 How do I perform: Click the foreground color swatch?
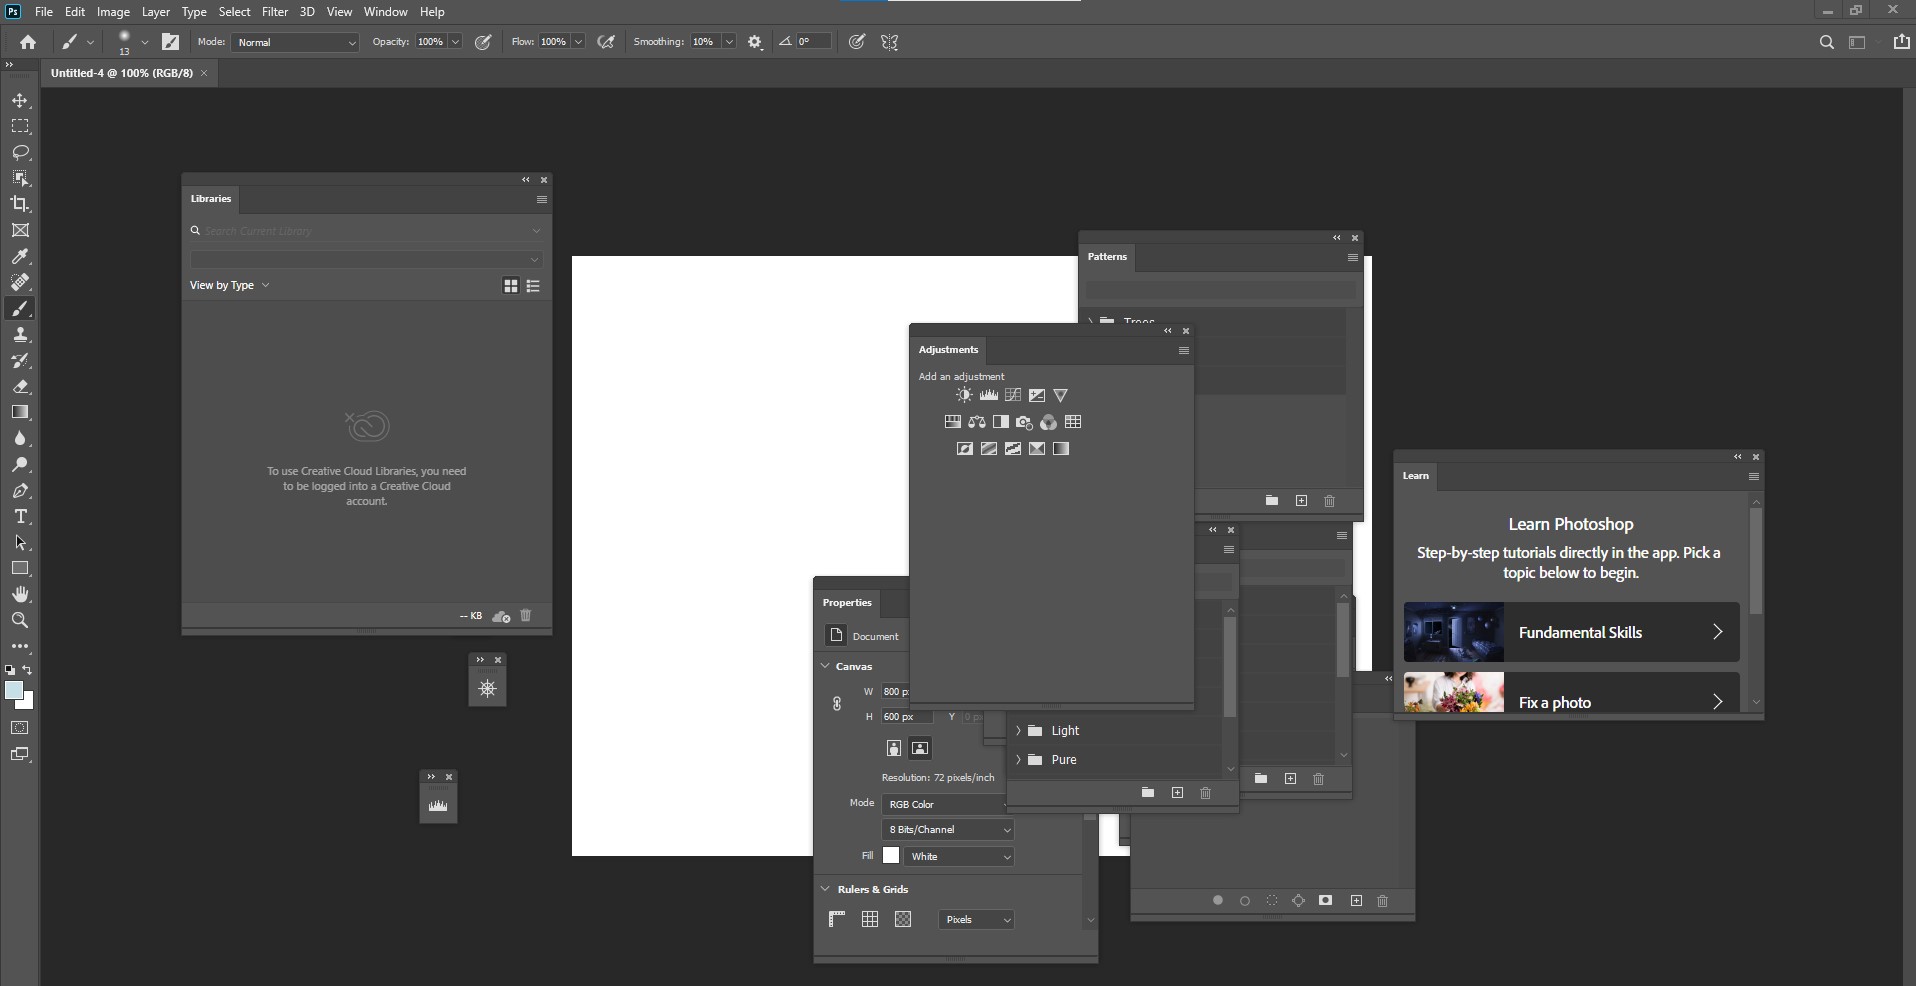pos(13,691)
